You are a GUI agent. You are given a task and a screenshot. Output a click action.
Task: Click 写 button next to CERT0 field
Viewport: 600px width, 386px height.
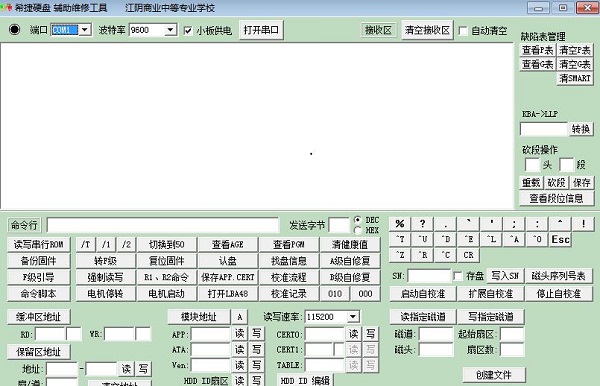pyautogui.click(x=370, y=334)
